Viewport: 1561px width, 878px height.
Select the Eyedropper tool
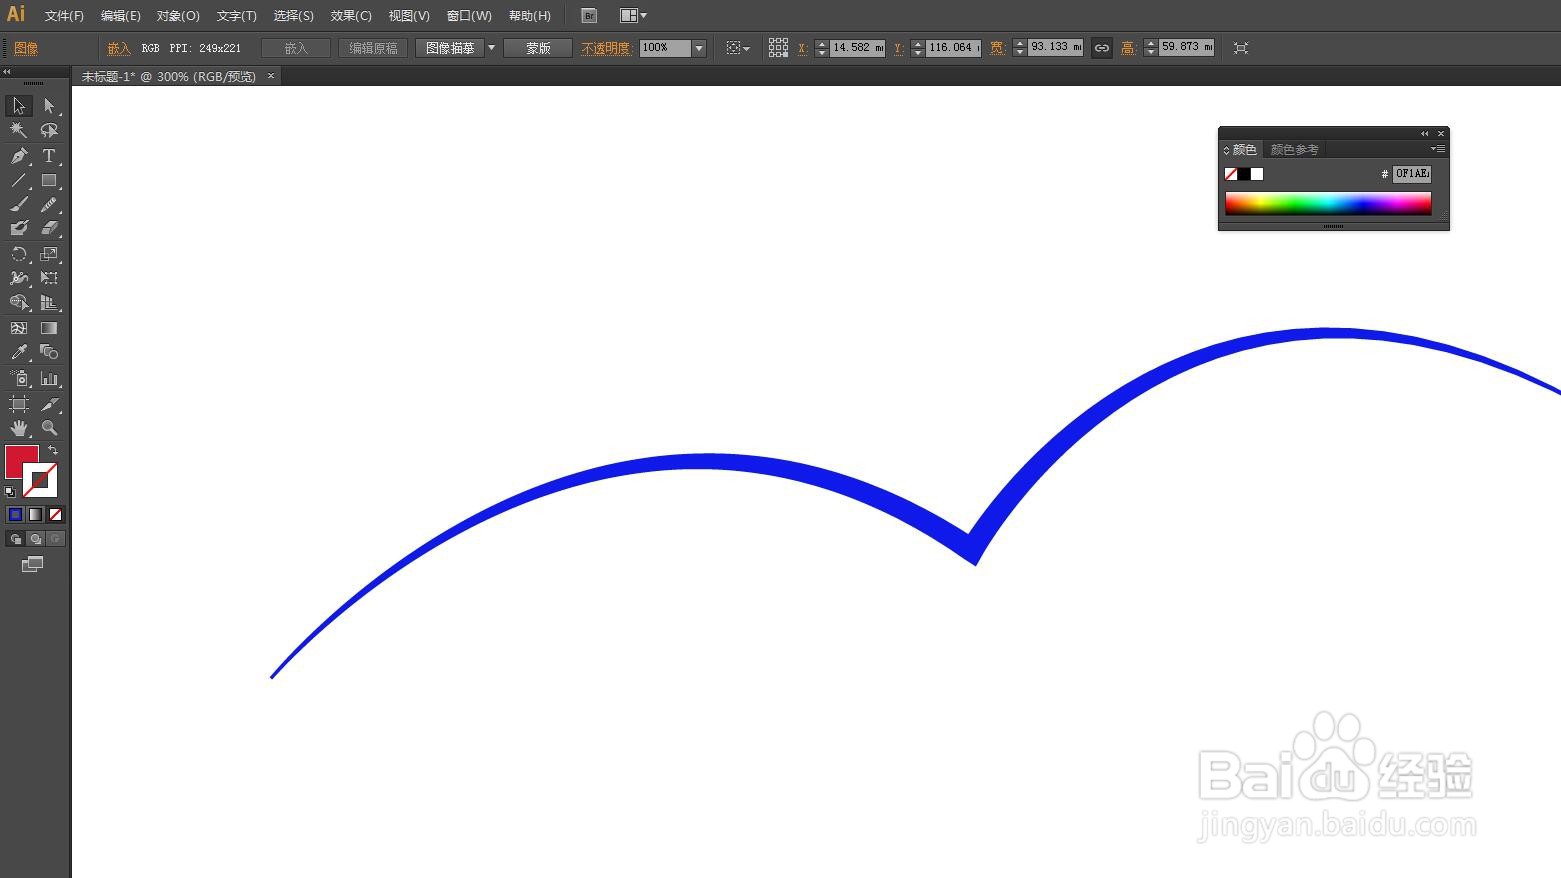18,352
